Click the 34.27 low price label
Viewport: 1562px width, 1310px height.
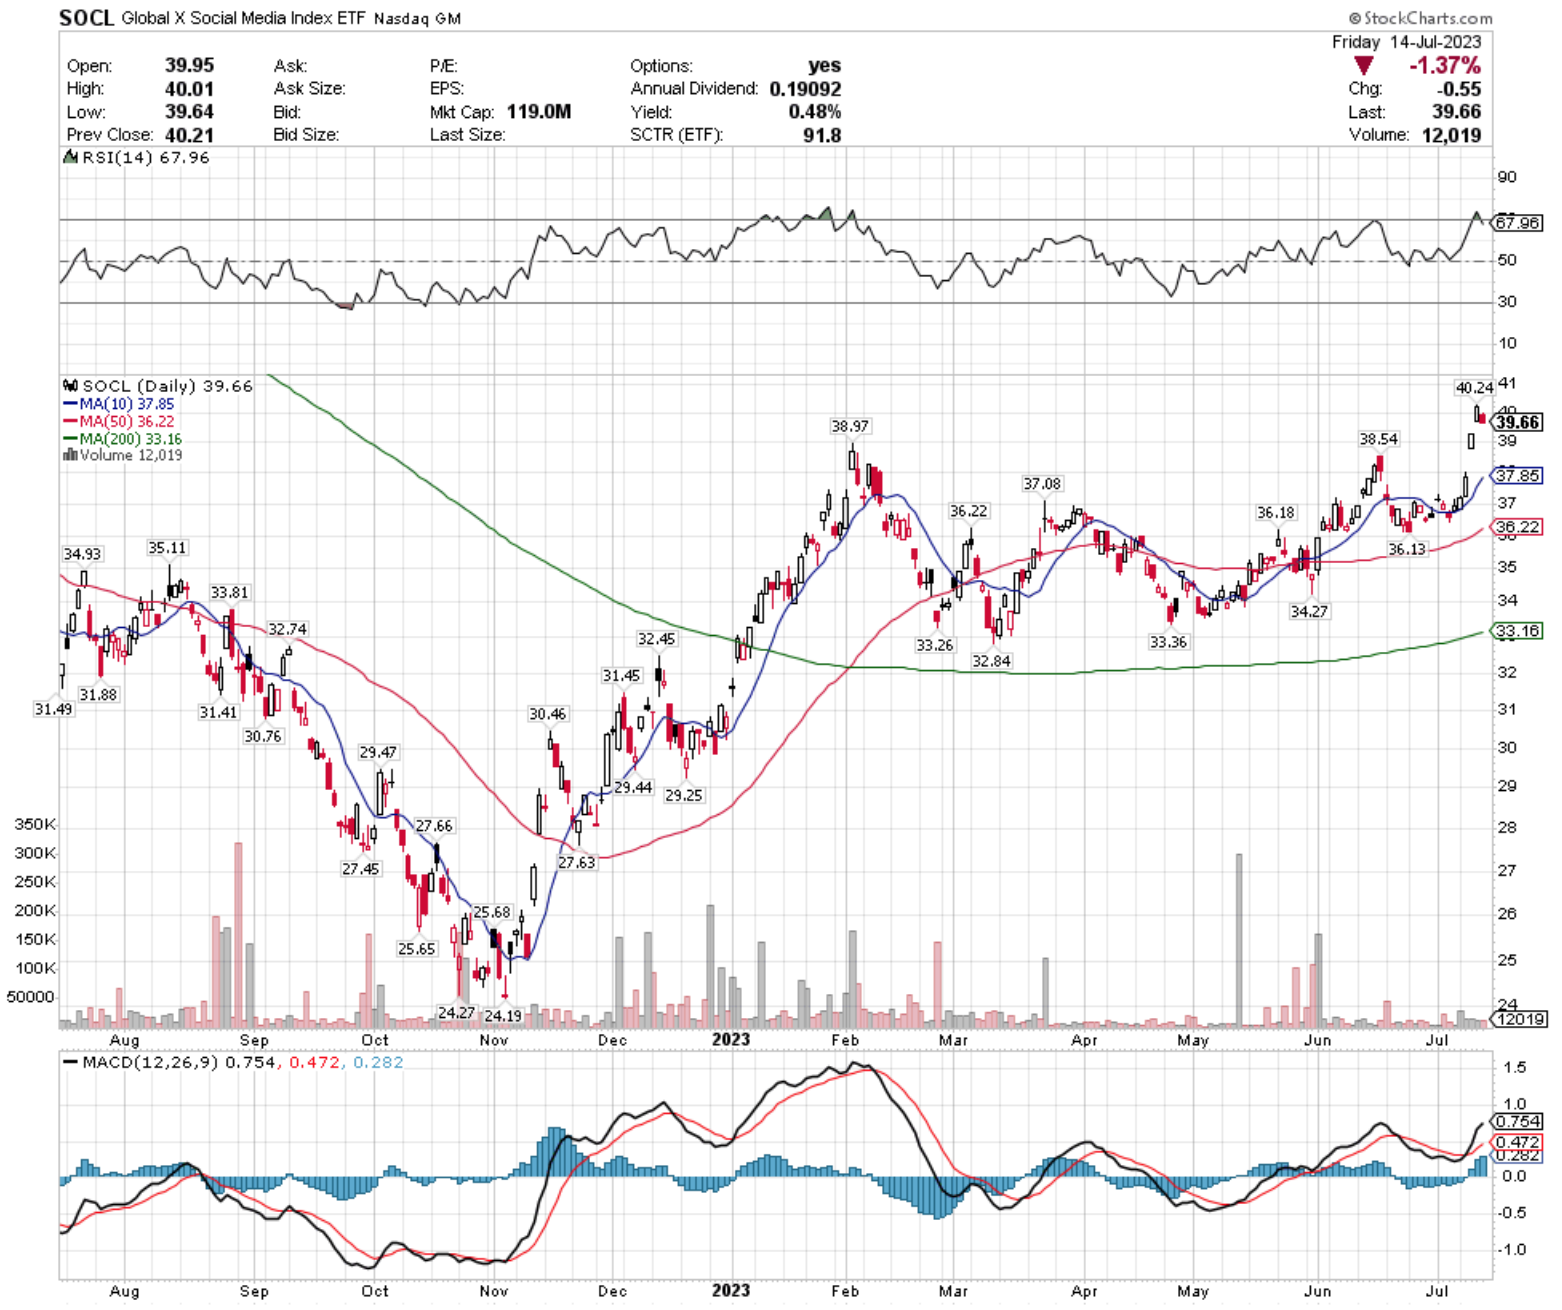point(1309,611)
